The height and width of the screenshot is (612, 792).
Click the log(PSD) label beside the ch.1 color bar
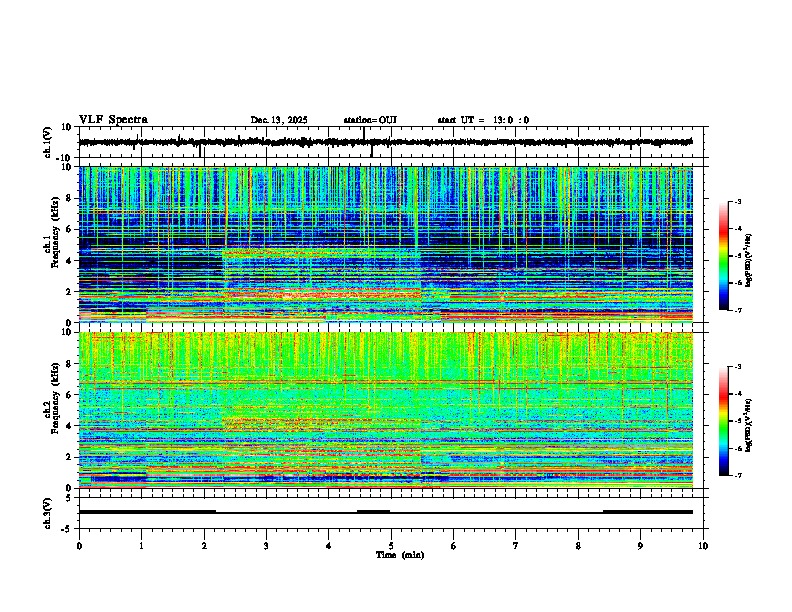coord(749,260)
